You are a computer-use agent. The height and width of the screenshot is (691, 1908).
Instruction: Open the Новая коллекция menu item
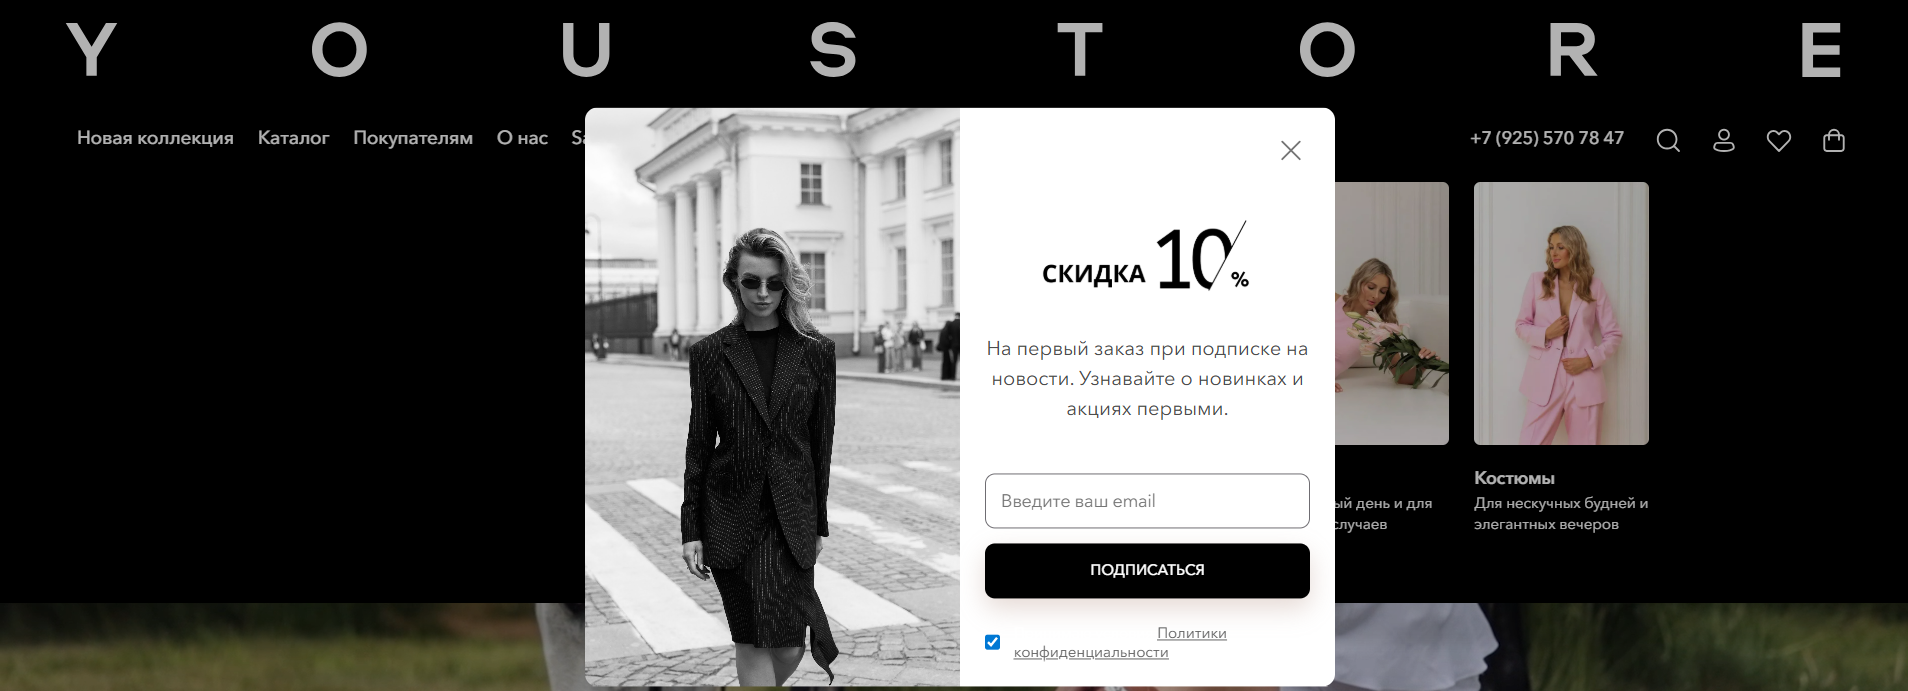point(155,138)
